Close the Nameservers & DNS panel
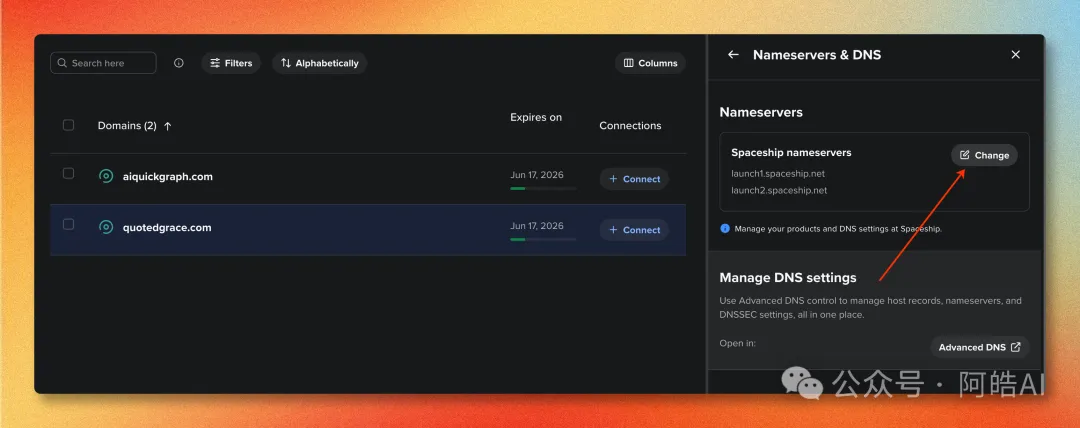The width and height of the screenshot is (1080, 428). (x=1015, y=54)
